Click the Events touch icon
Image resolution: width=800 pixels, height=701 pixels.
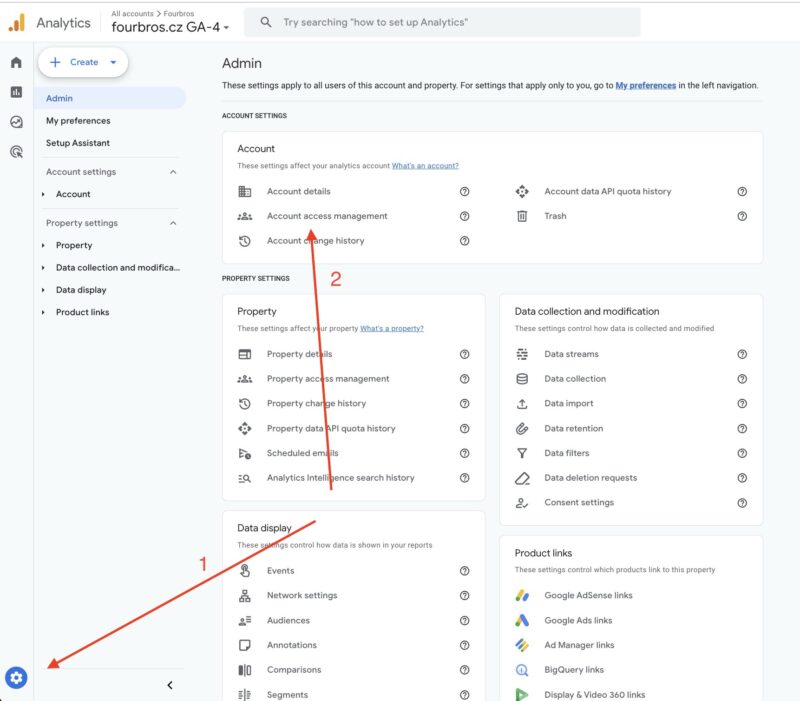pos(245,570)
